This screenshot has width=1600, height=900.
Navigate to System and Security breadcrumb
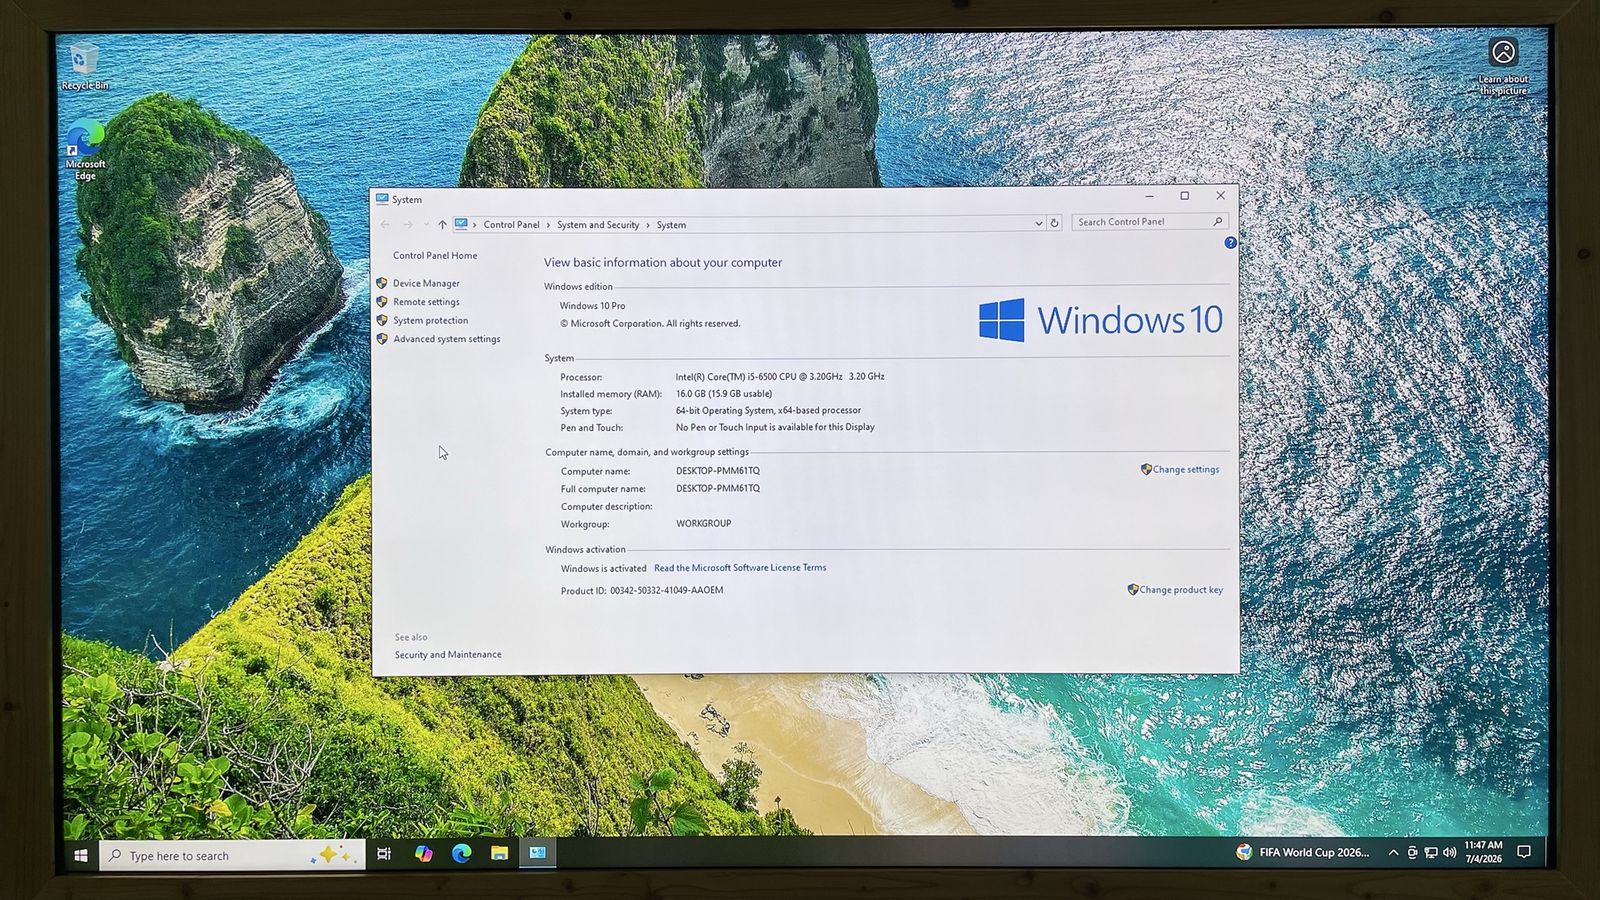click(x=598, y=225)
